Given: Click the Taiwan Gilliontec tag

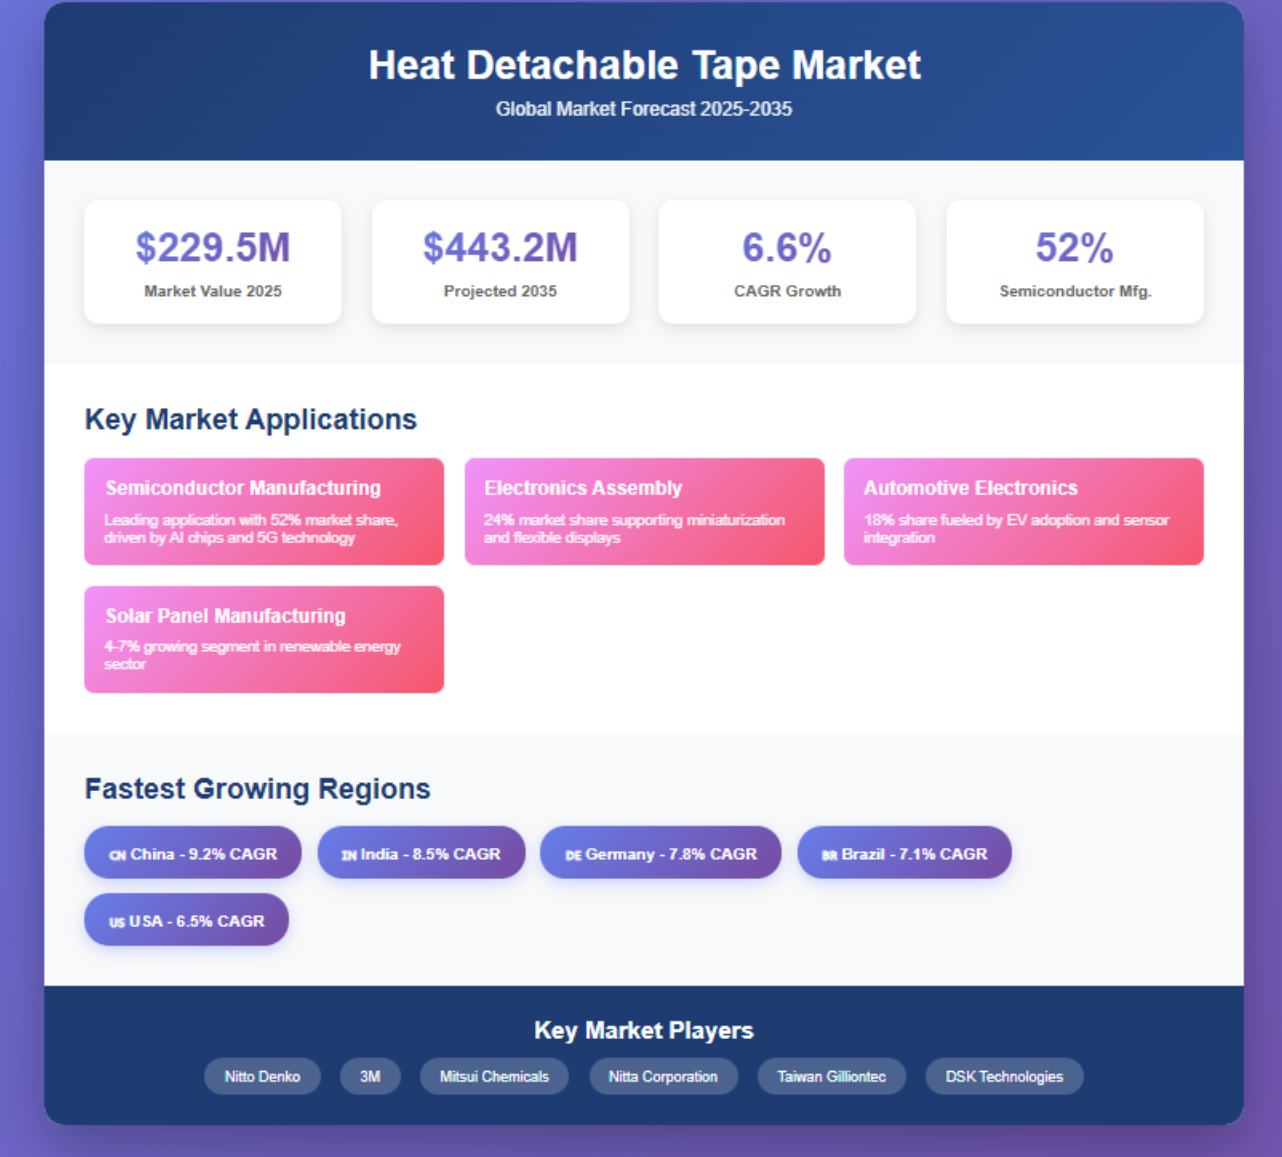Looking at the screenshot, I should 831,1076.
